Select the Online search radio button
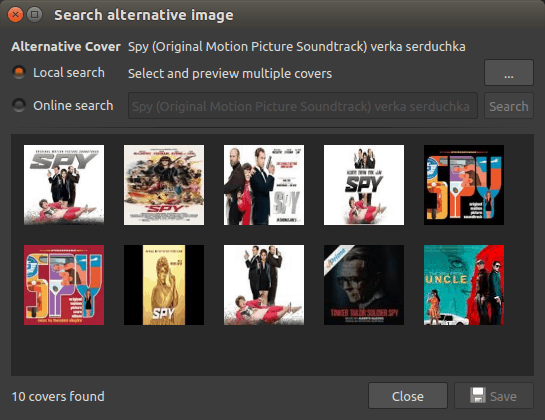This screenshot has height=420, width=545. coord(19,105)
